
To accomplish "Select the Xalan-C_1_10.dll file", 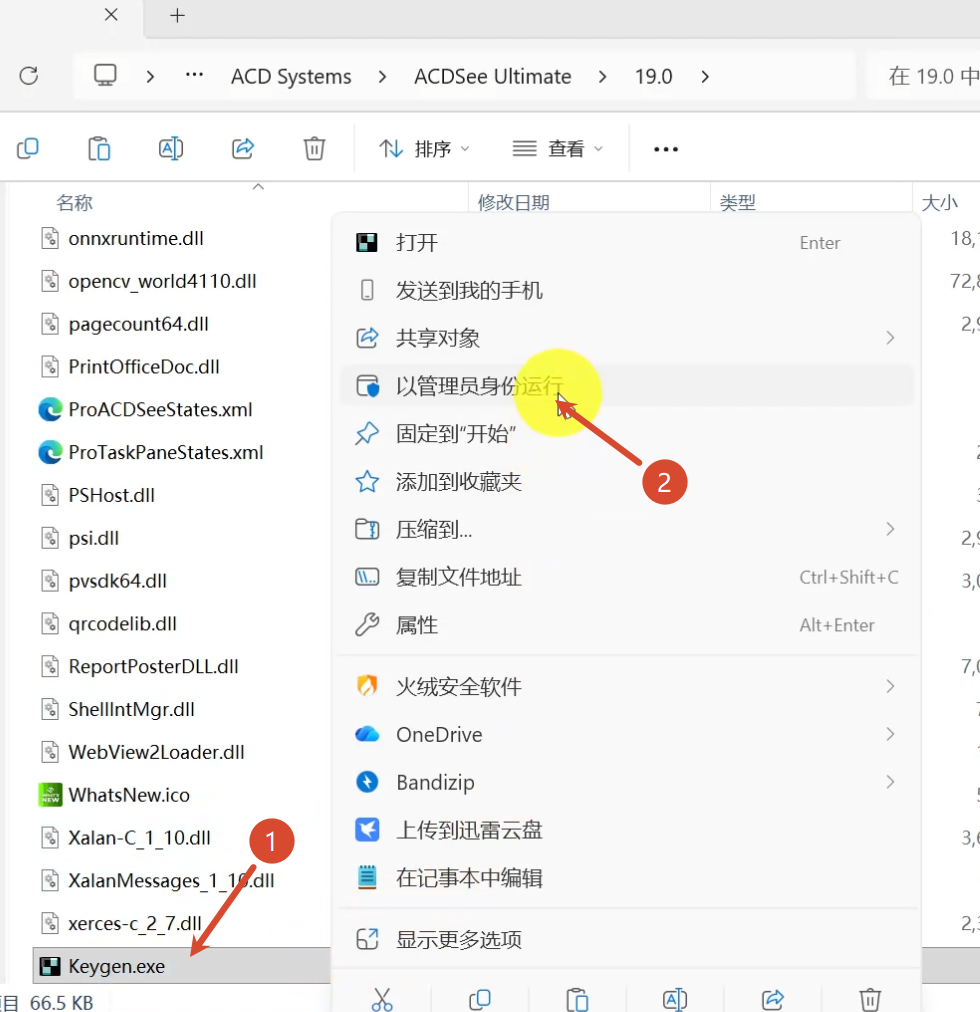I will (x=139, y=838).
